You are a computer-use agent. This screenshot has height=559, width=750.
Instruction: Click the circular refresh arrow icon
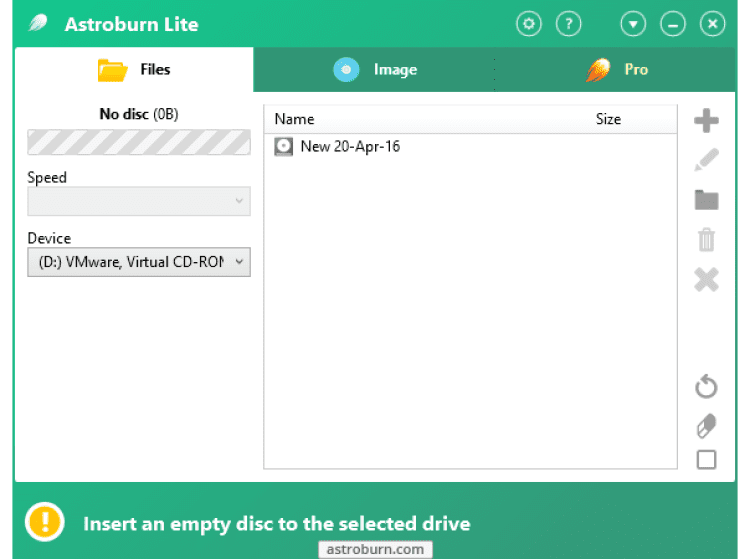click(706, 386)
